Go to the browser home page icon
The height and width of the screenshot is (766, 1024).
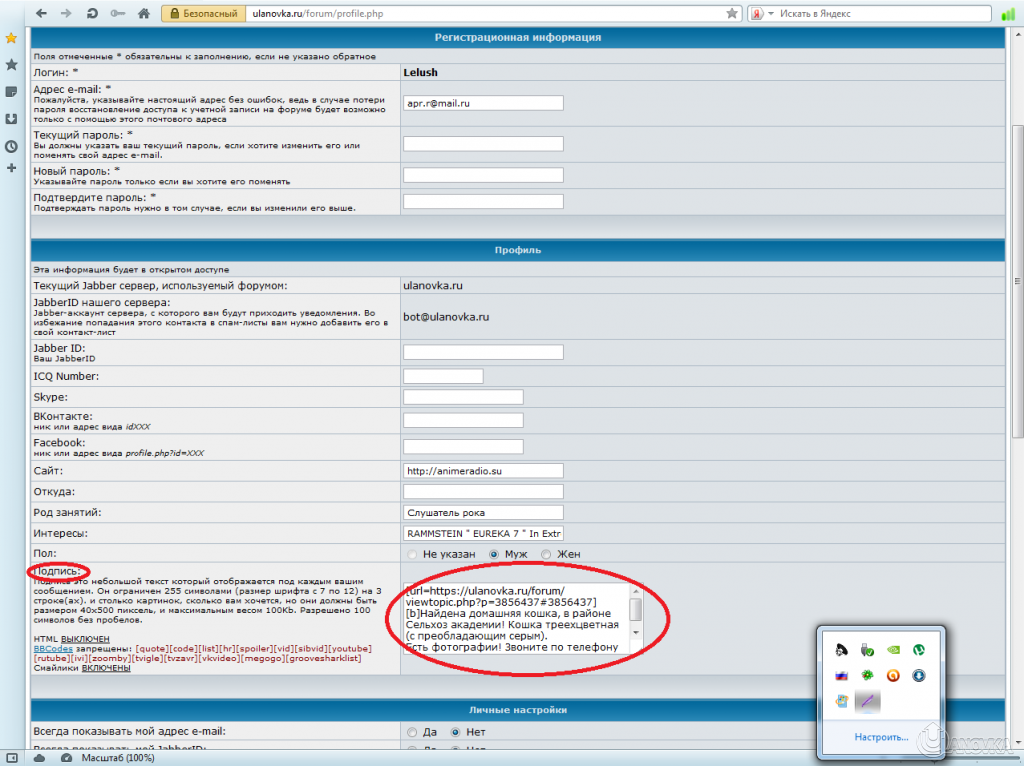[x=143, y=14]
